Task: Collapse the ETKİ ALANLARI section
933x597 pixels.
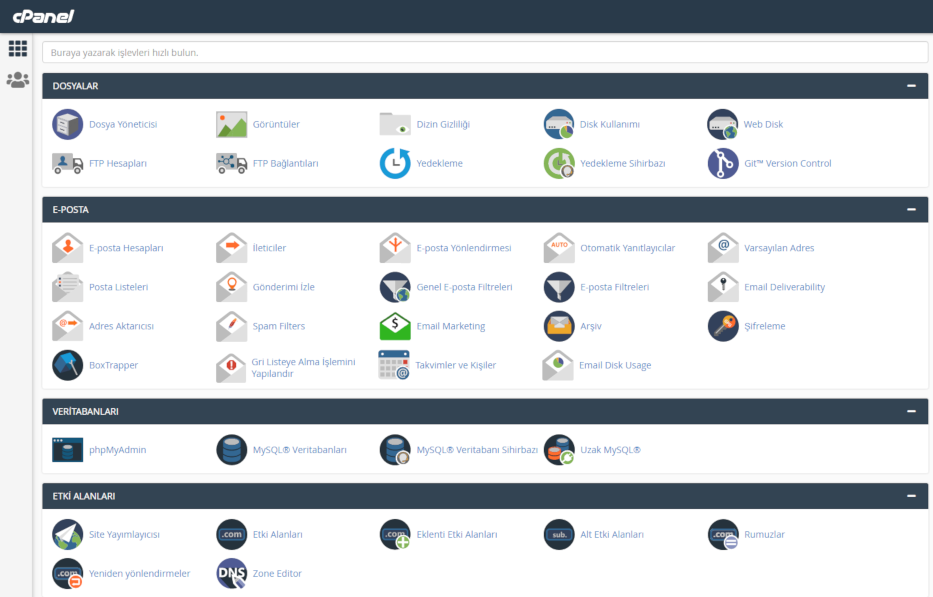Action: click(x=911, y=496)
